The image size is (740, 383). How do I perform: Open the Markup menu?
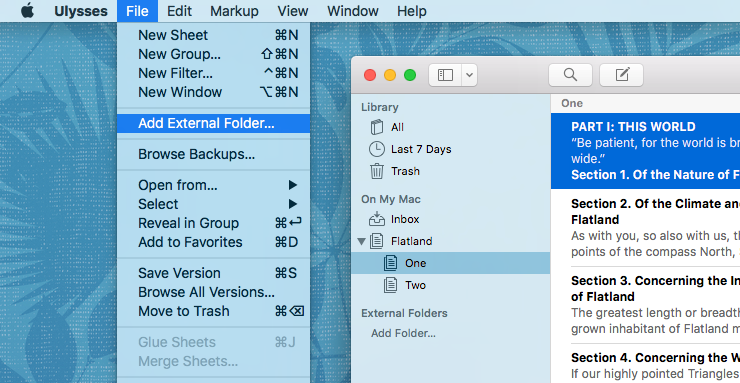click(234, 11)
